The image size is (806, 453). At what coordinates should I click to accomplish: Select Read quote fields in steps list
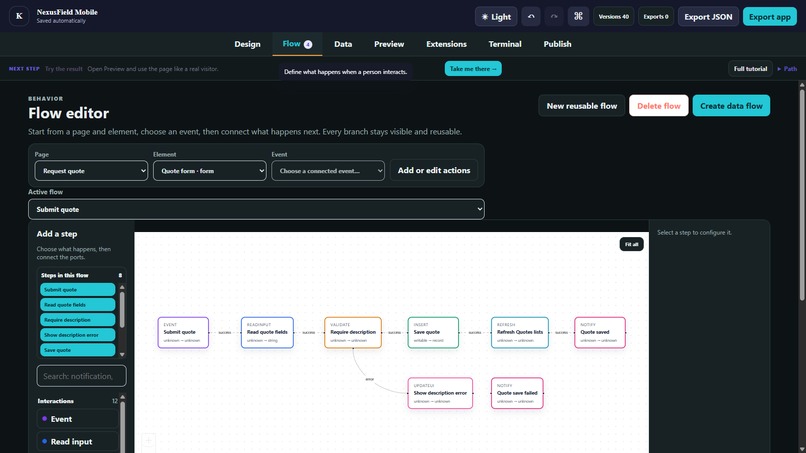(x=78, y=304)
